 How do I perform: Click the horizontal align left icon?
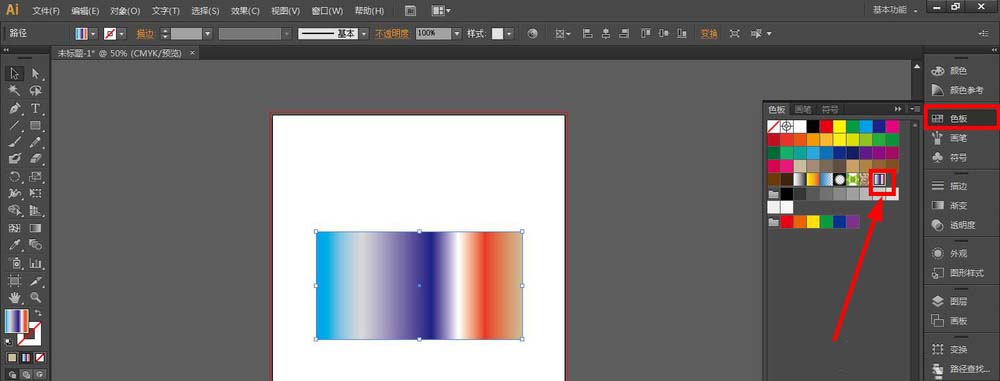[x=587, y=34]
